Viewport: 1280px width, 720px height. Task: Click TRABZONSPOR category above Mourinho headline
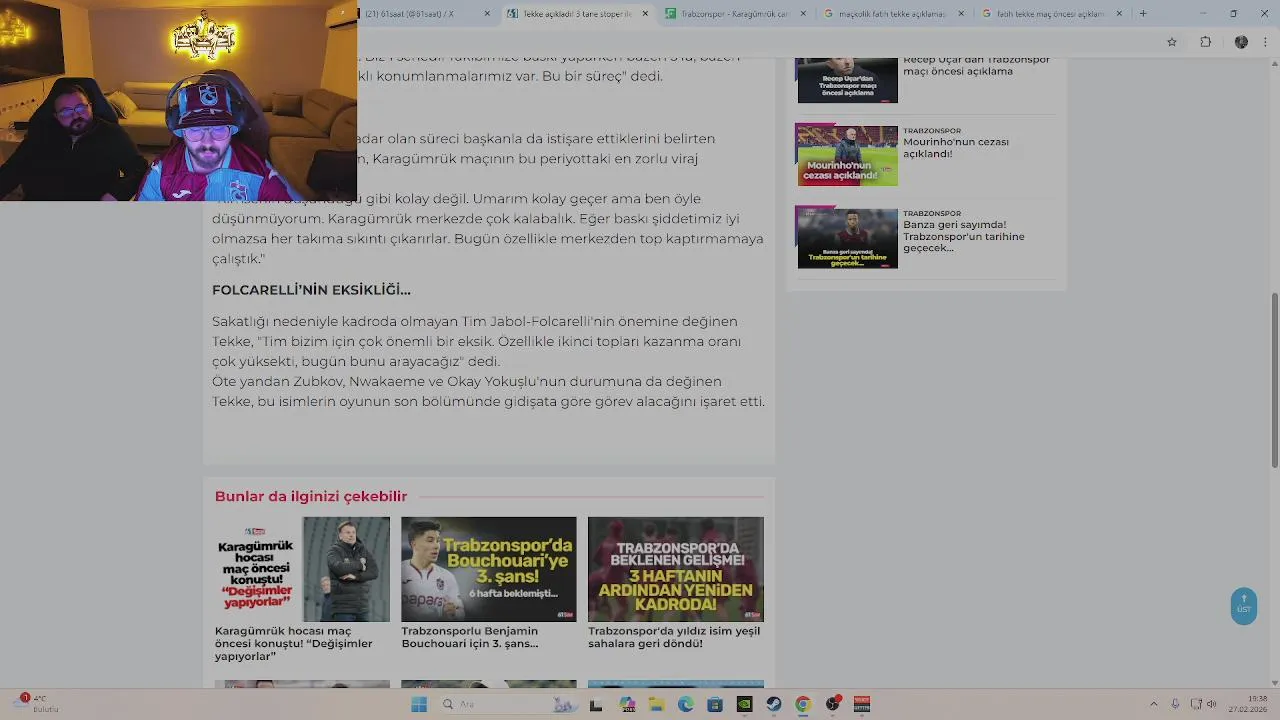932,131
